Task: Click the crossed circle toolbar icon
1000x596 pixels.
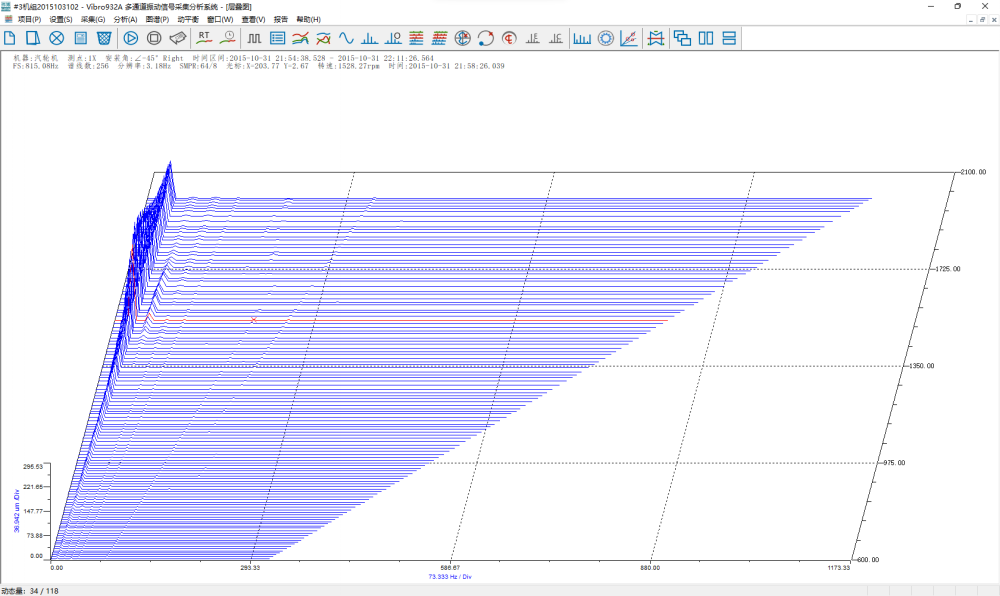Action: [x=57, y=38]
